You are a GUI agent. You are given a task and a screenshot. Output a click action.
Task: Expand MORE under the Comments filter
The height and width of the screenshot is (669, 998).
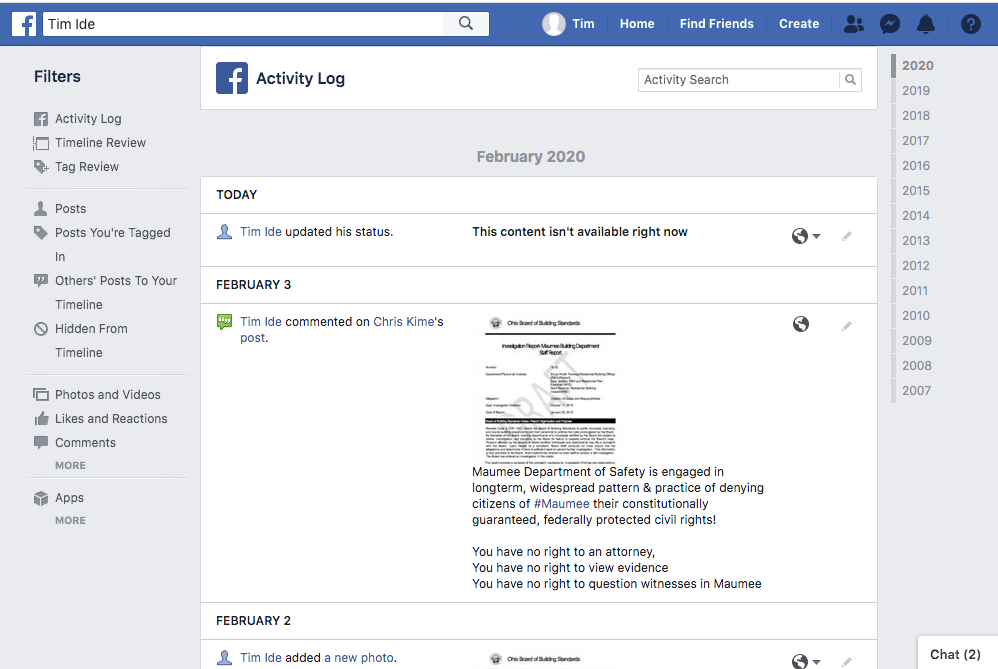(x=70, y=466)
